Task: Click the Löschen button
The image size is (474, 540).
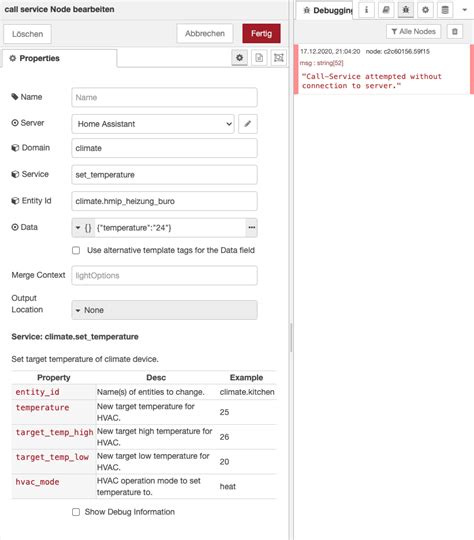Action: (28, 34)
